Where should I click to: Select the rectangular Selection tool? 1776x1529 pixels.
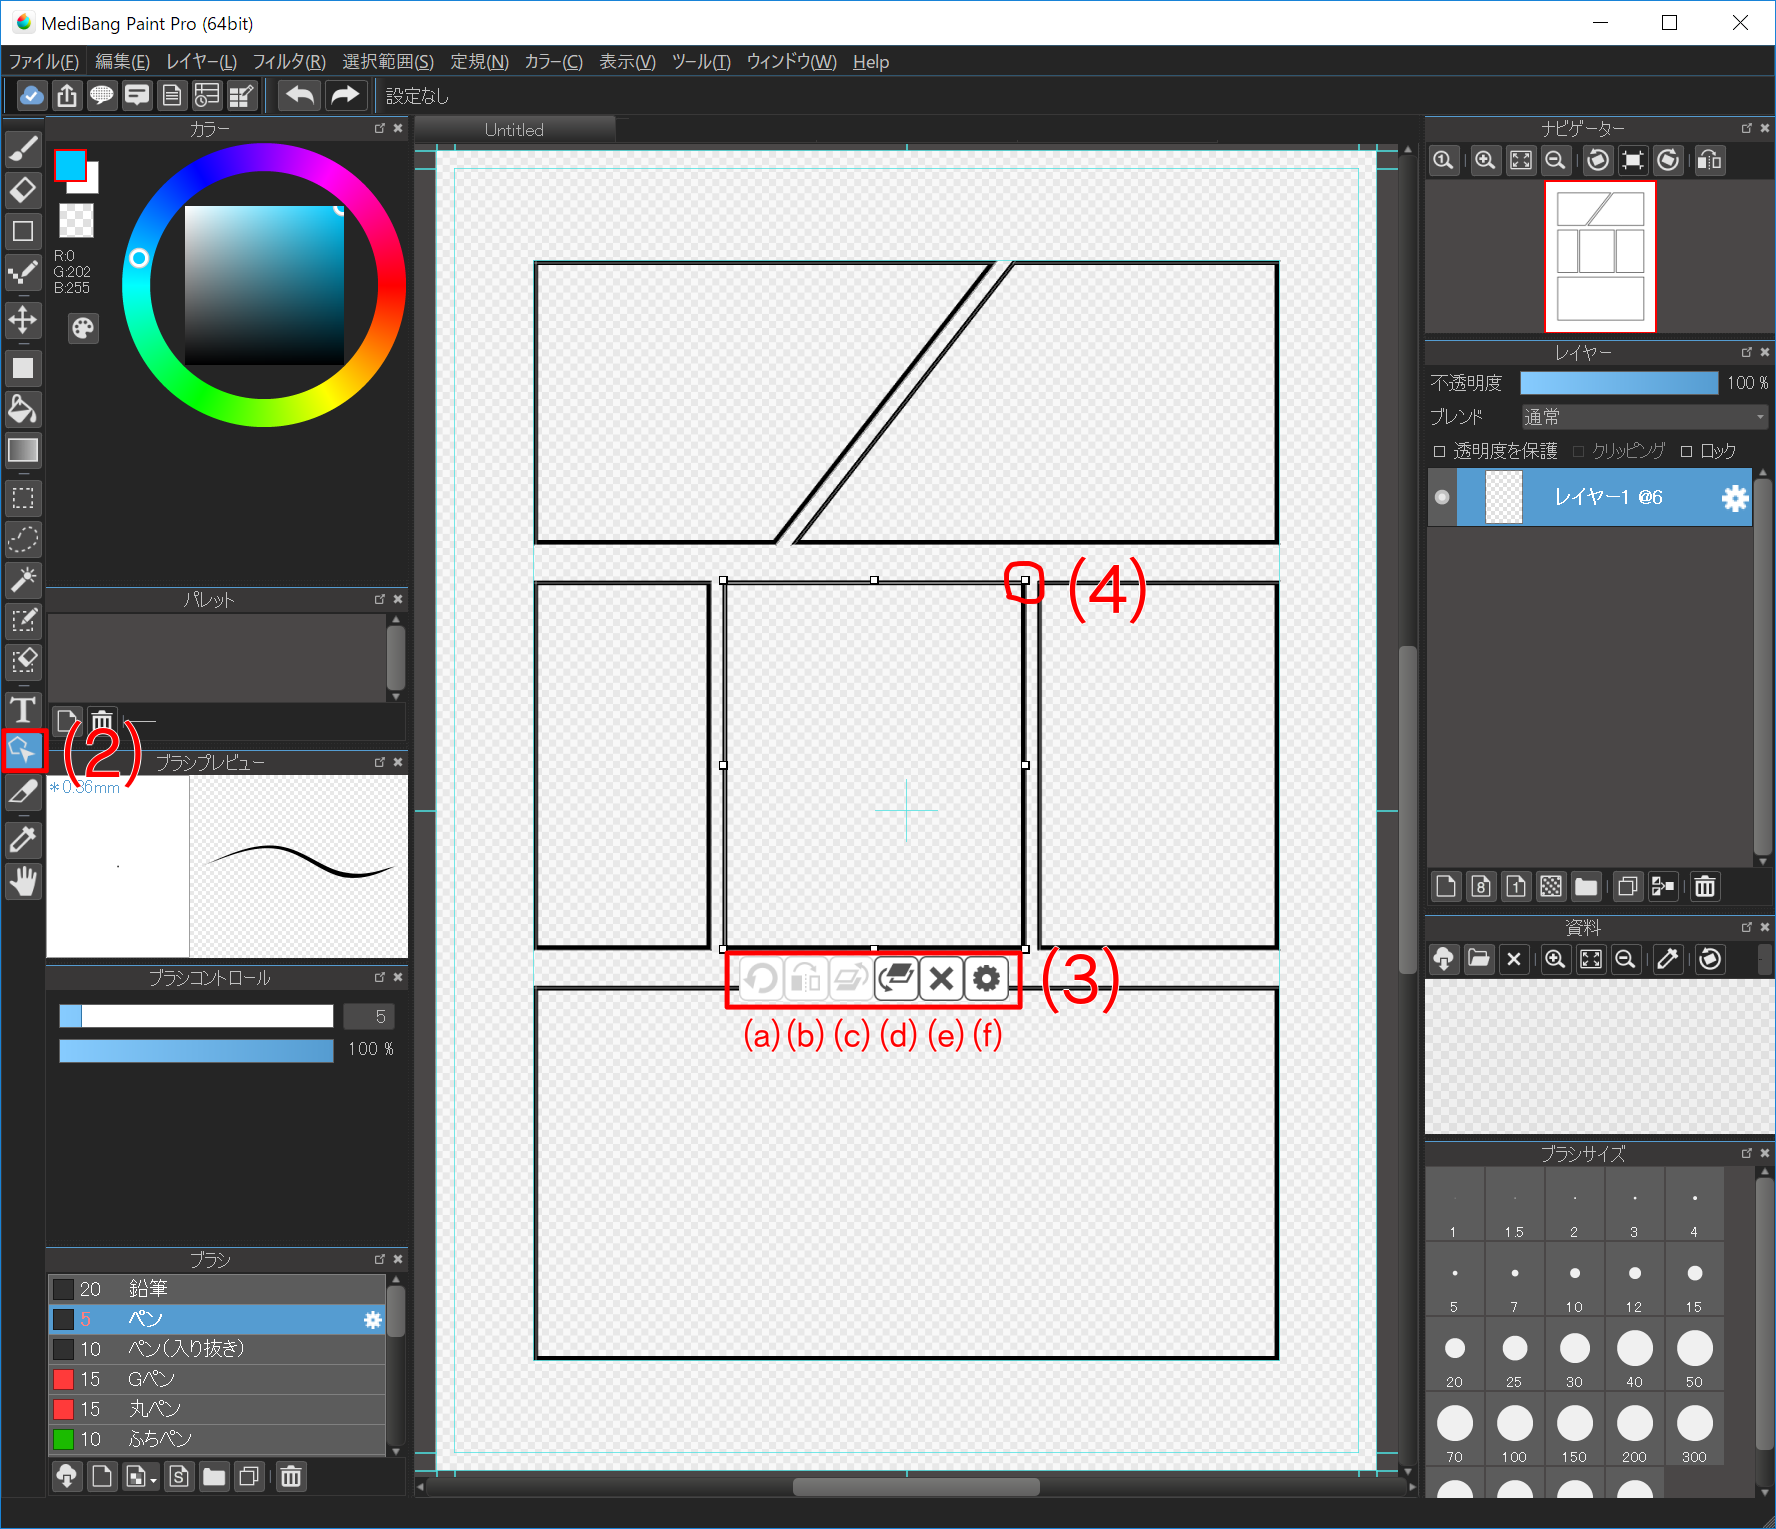23,498
